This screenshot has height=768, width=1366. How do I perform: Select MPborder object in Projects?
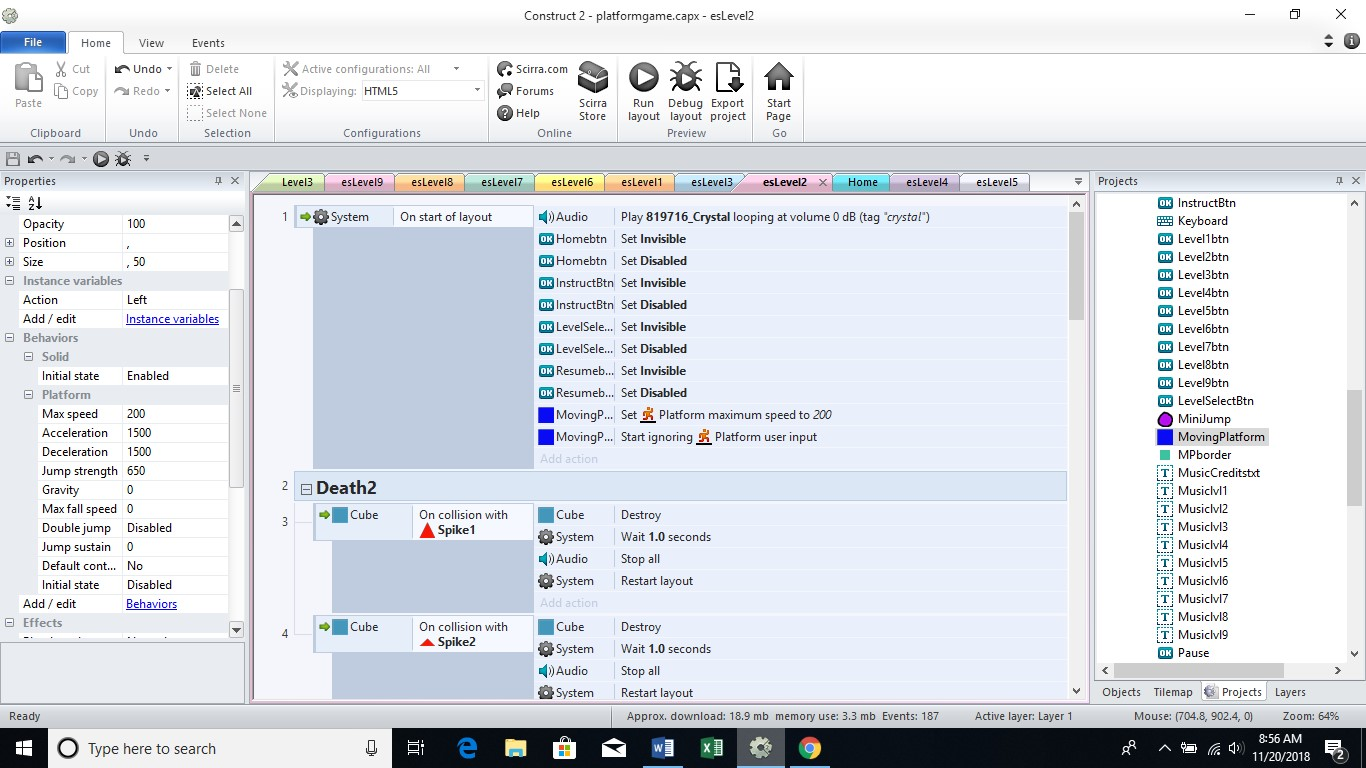coord(1194,455)
